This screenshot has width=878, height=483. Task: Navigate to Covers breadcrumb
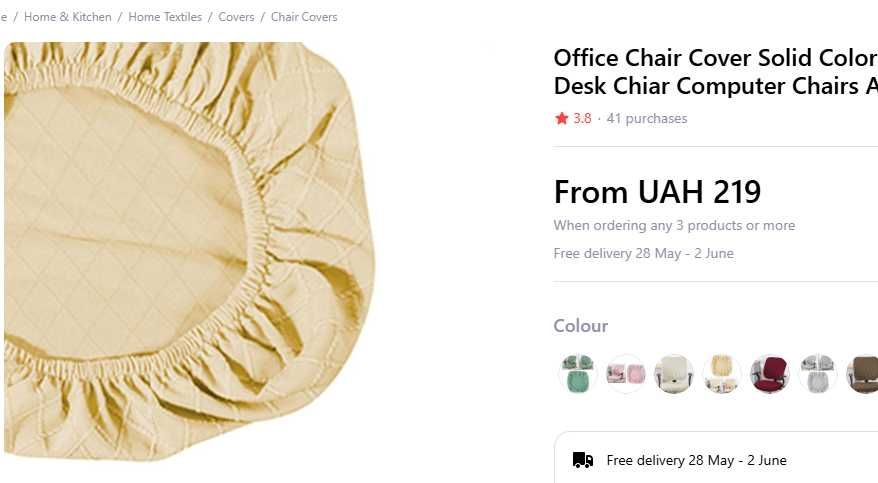tap(236, 17)
